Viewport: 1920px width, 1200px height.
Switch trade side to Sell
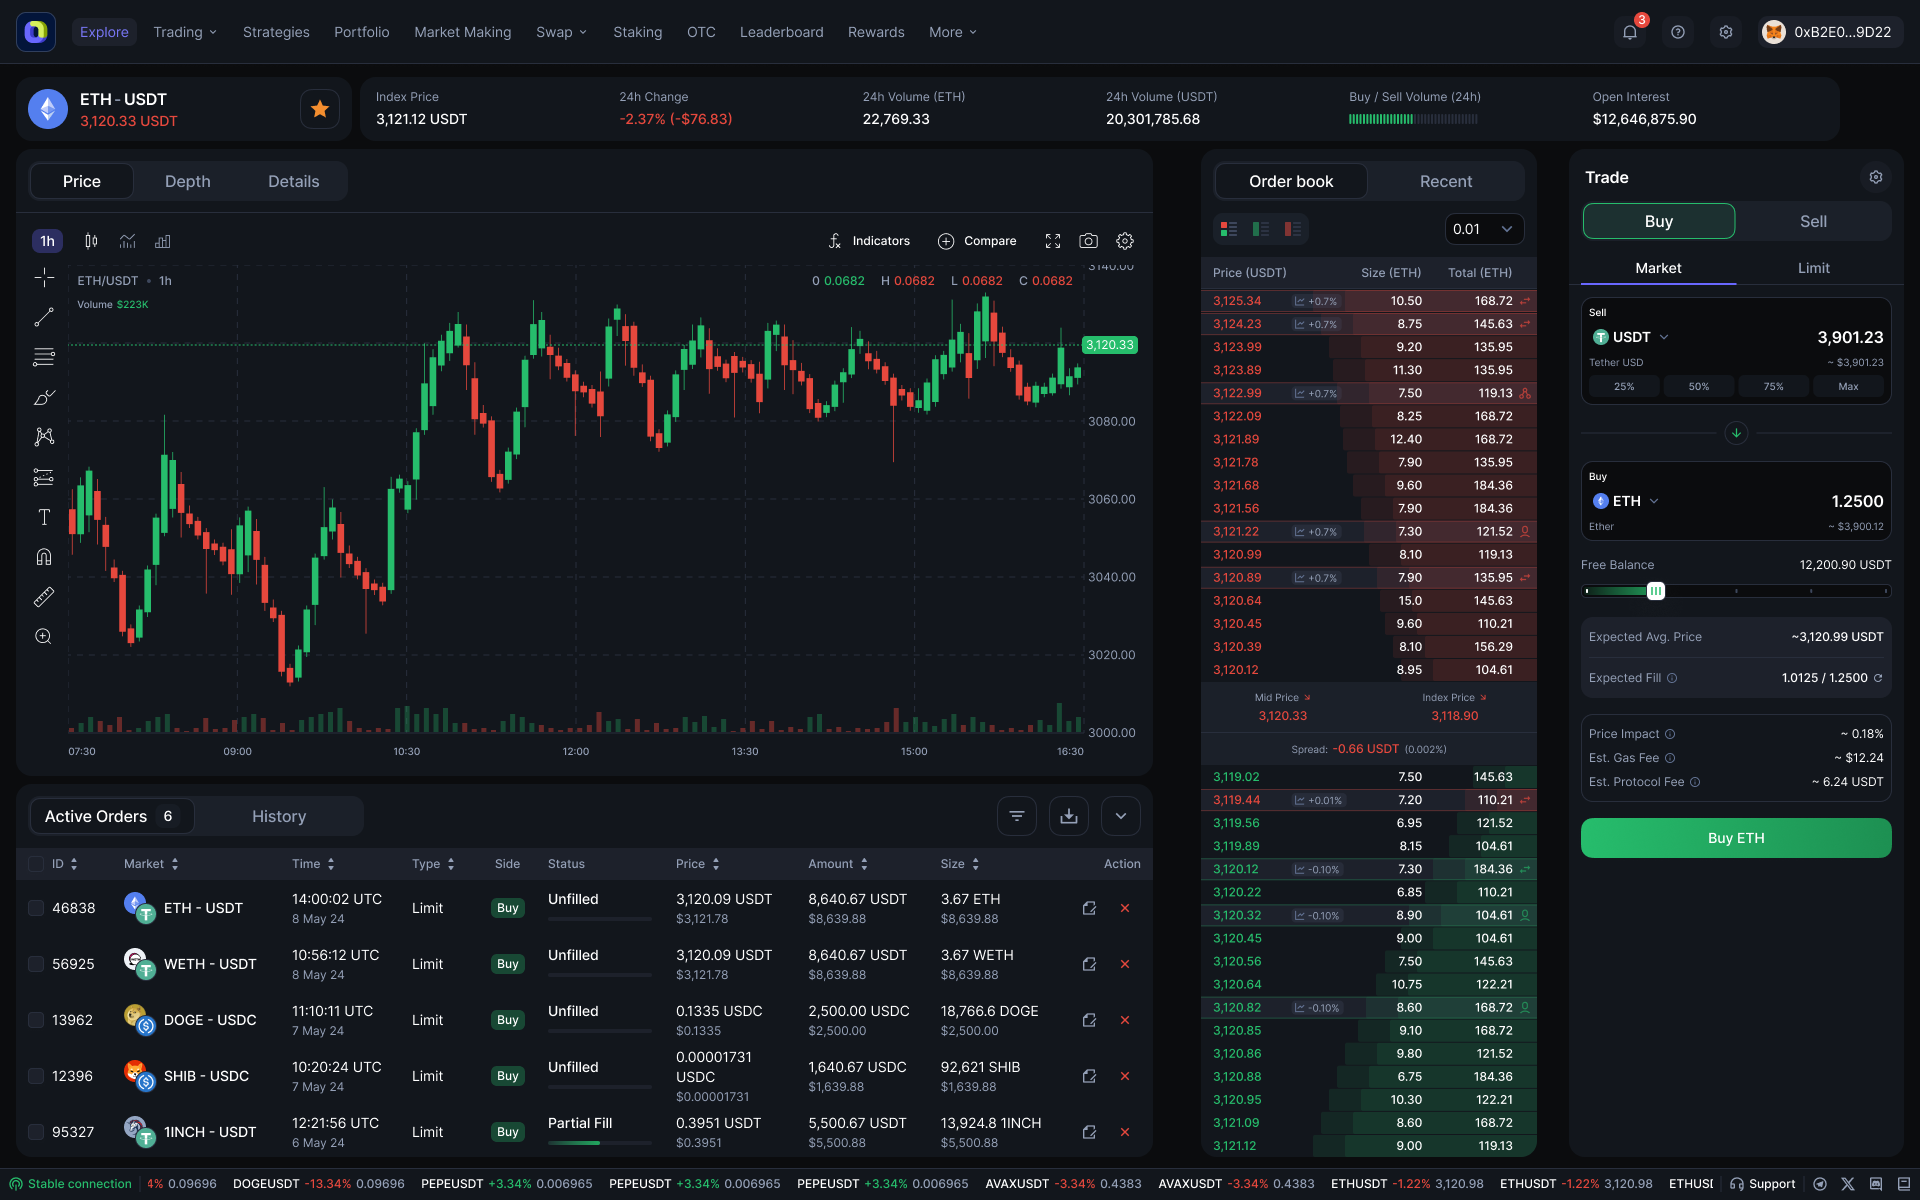[1813, 221]
